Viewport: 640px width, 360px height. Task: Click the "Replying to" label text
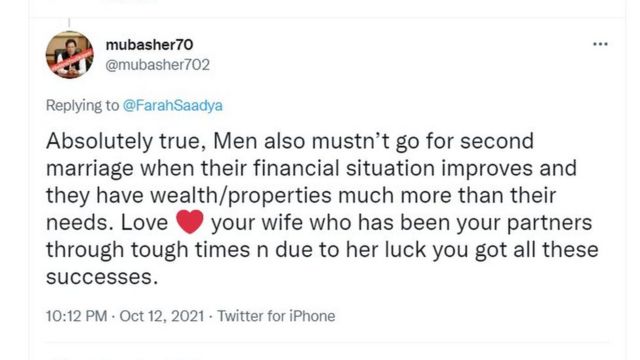point(82,106)
